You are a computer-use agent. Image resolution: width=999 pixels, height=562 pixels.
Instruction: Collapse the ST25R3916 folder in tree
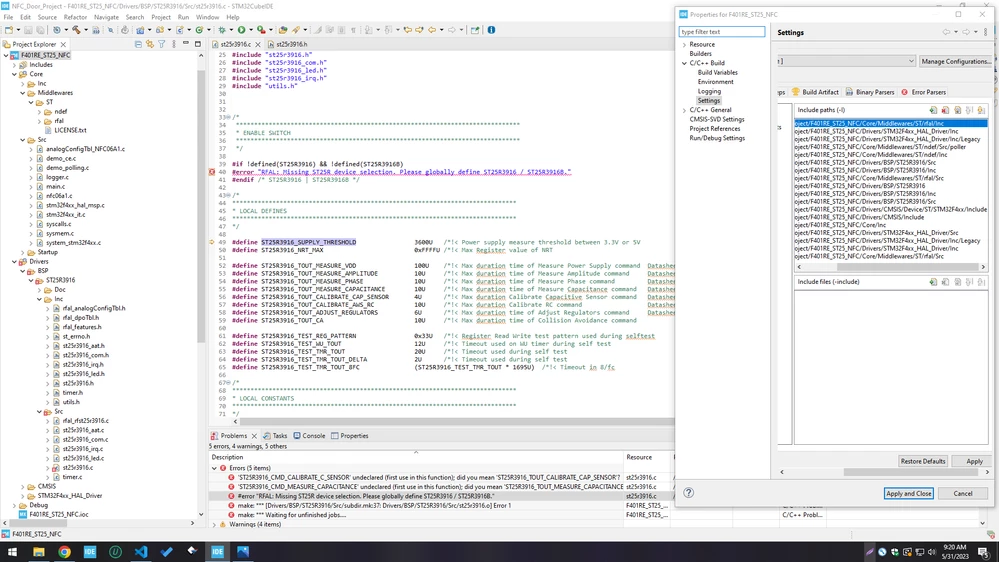pyautogui.click(x=31, y=280)
